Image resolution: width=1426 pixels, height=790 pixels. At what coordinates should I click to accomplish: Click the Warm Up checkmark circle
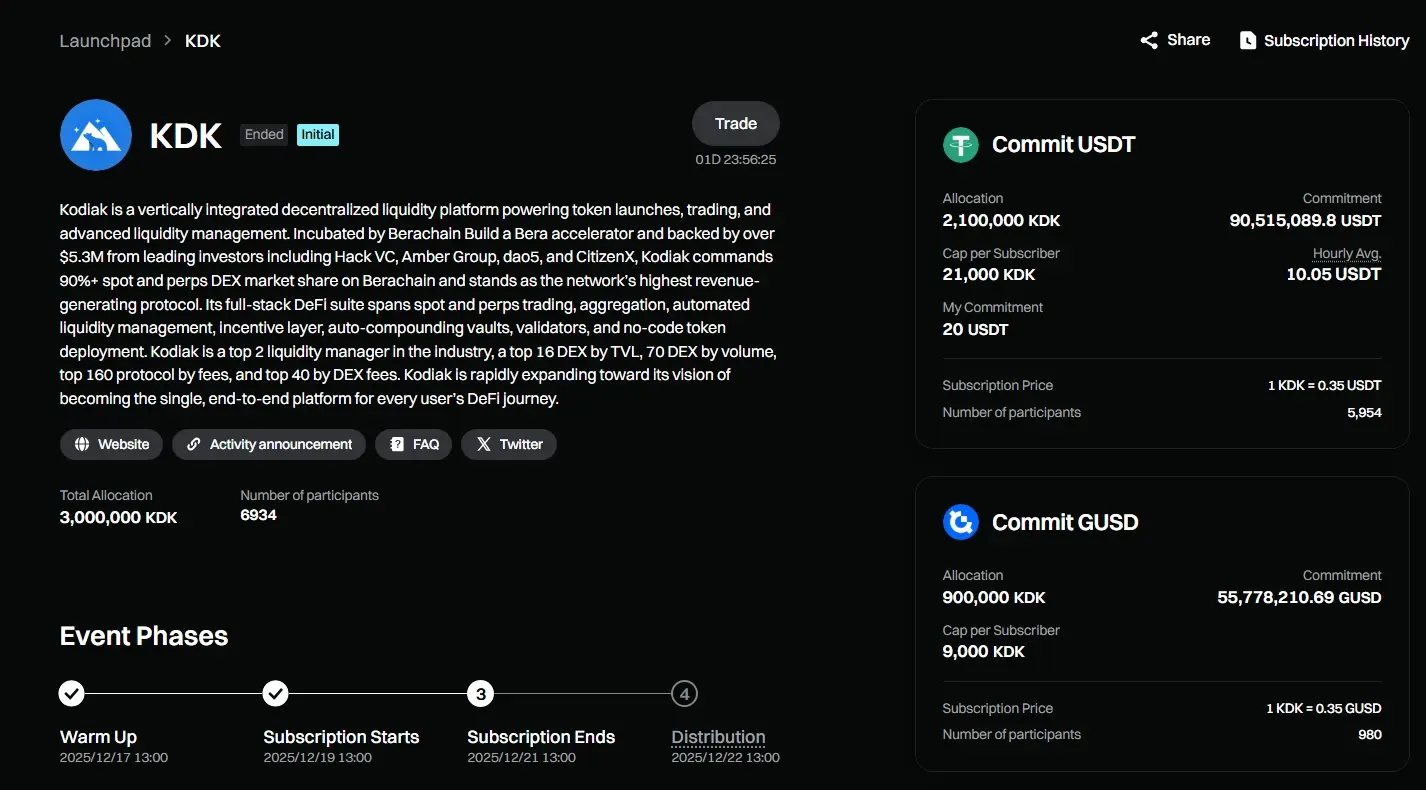(72, 693)
